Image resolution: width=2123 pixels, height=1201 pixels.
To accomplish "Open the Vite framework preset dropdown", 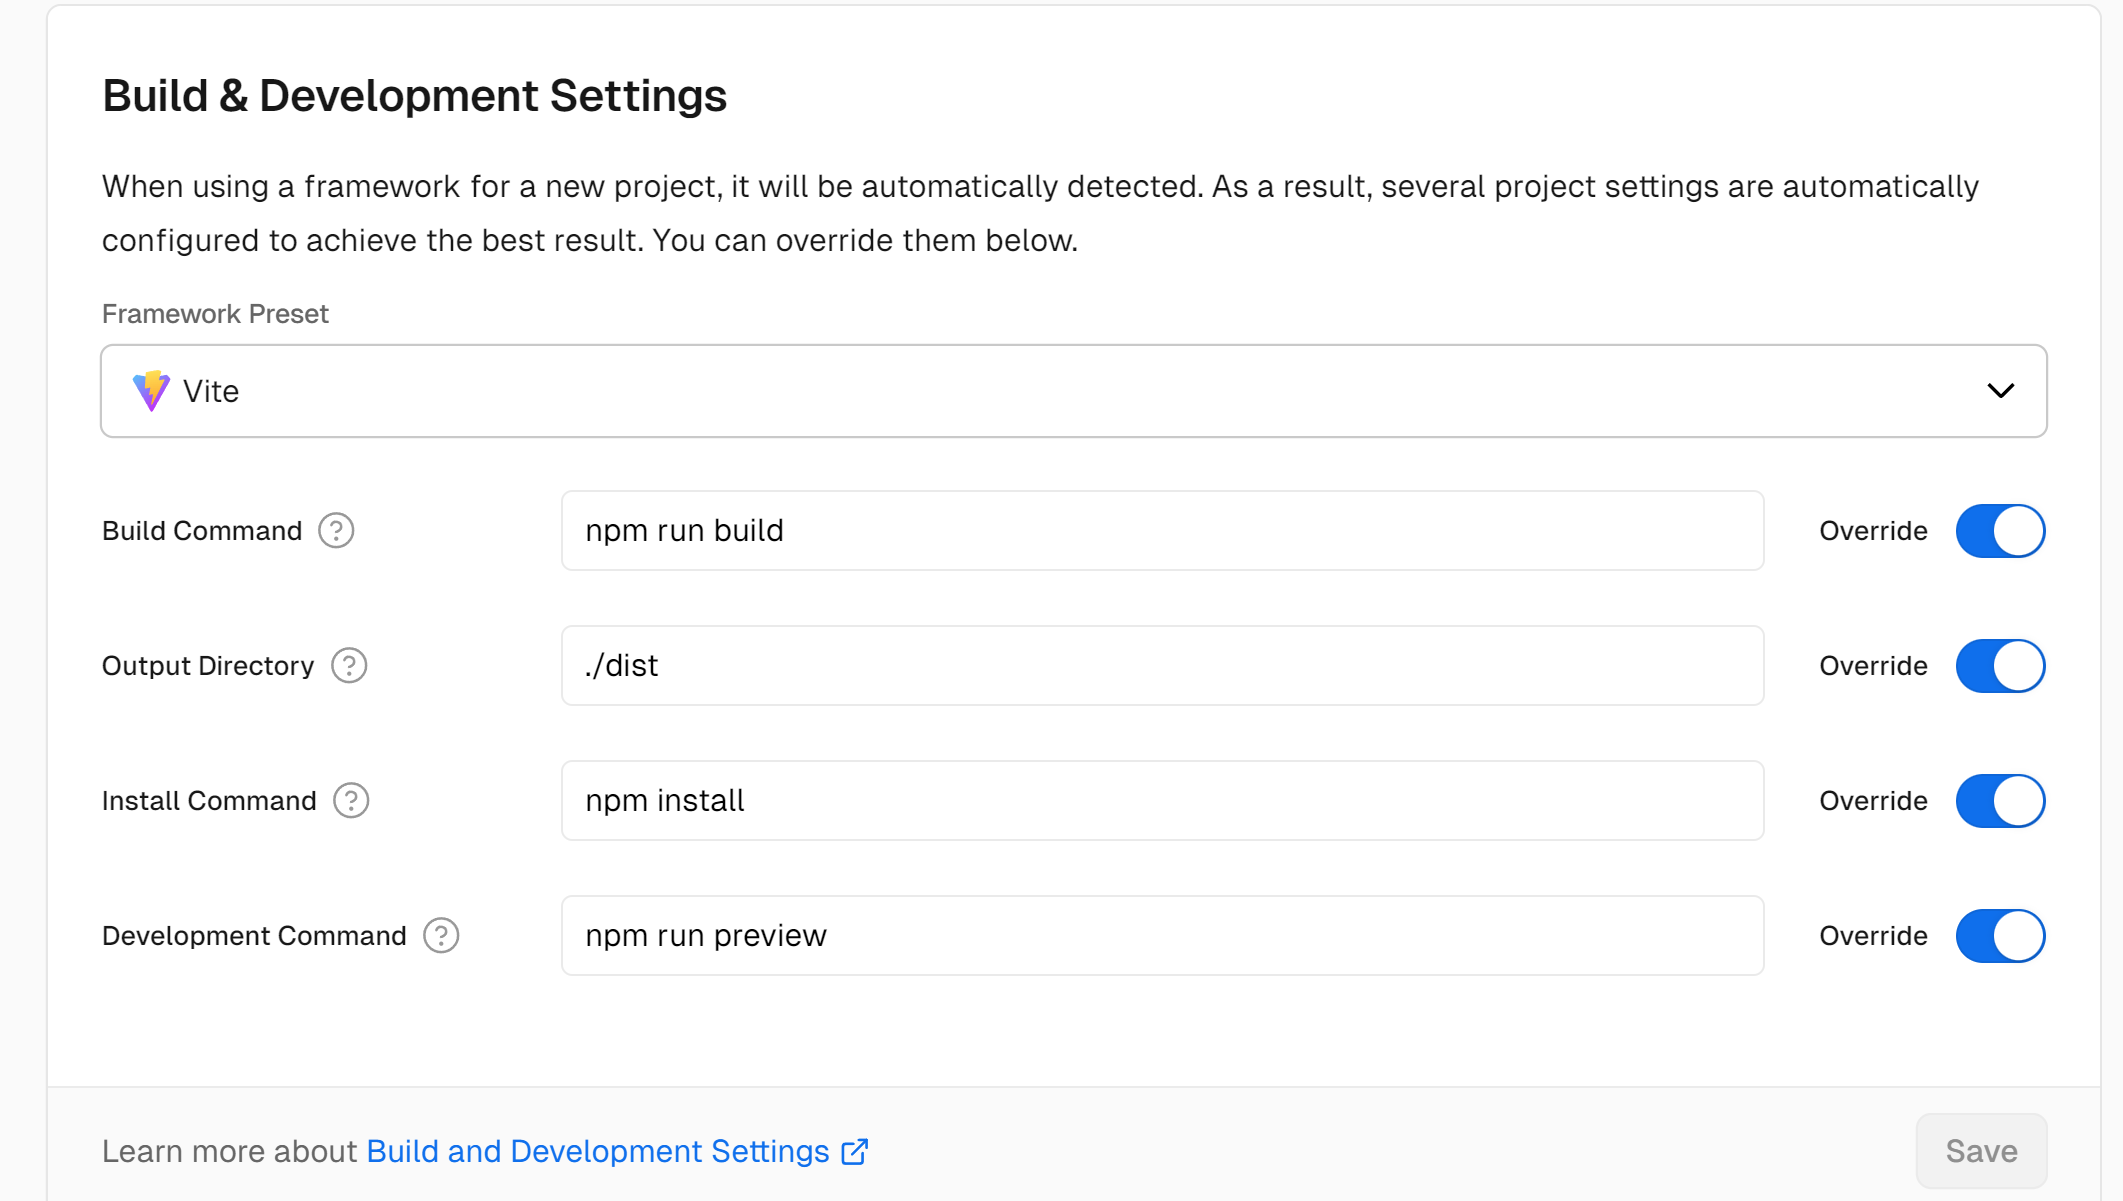I will [x=1072, y=391].
